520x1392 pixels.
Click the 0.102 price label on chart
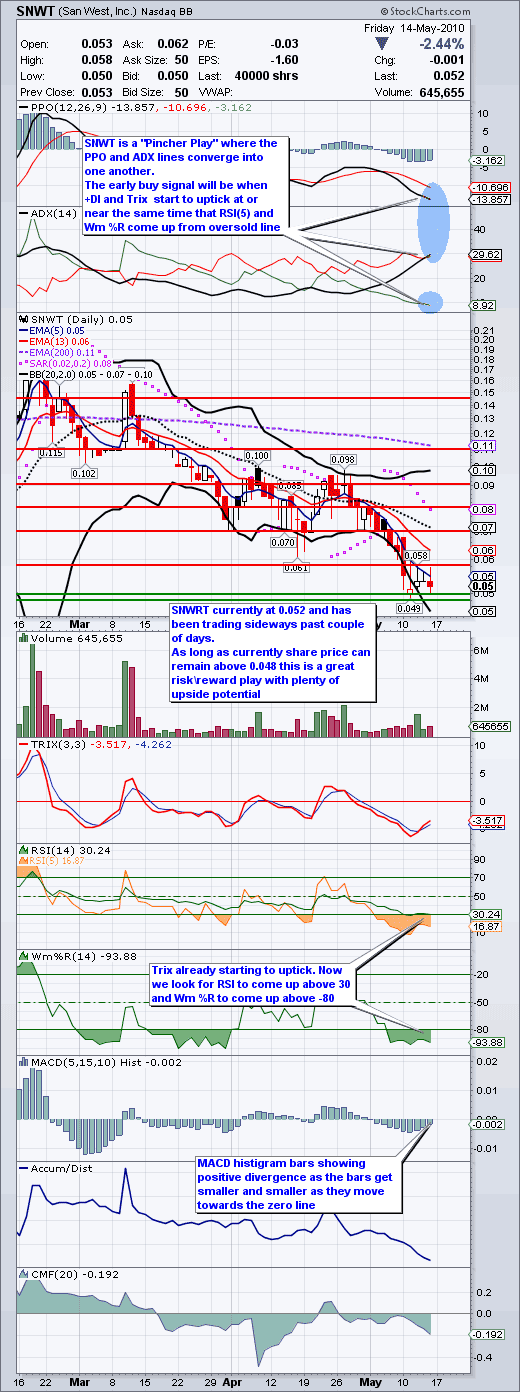pos(84,474)
